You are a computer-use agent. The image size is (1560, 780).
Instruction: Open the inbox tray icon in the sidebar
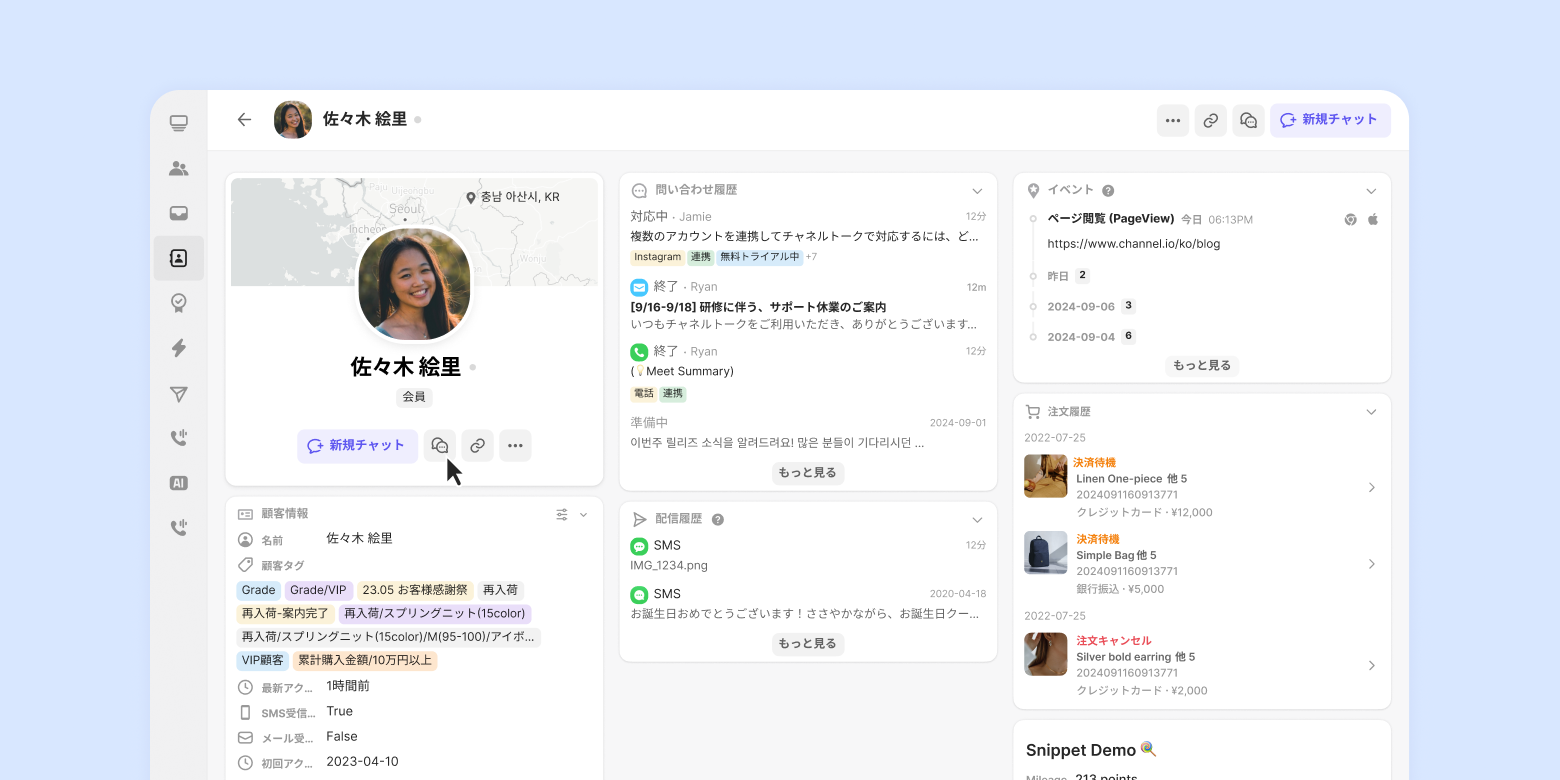click(179, 213)
